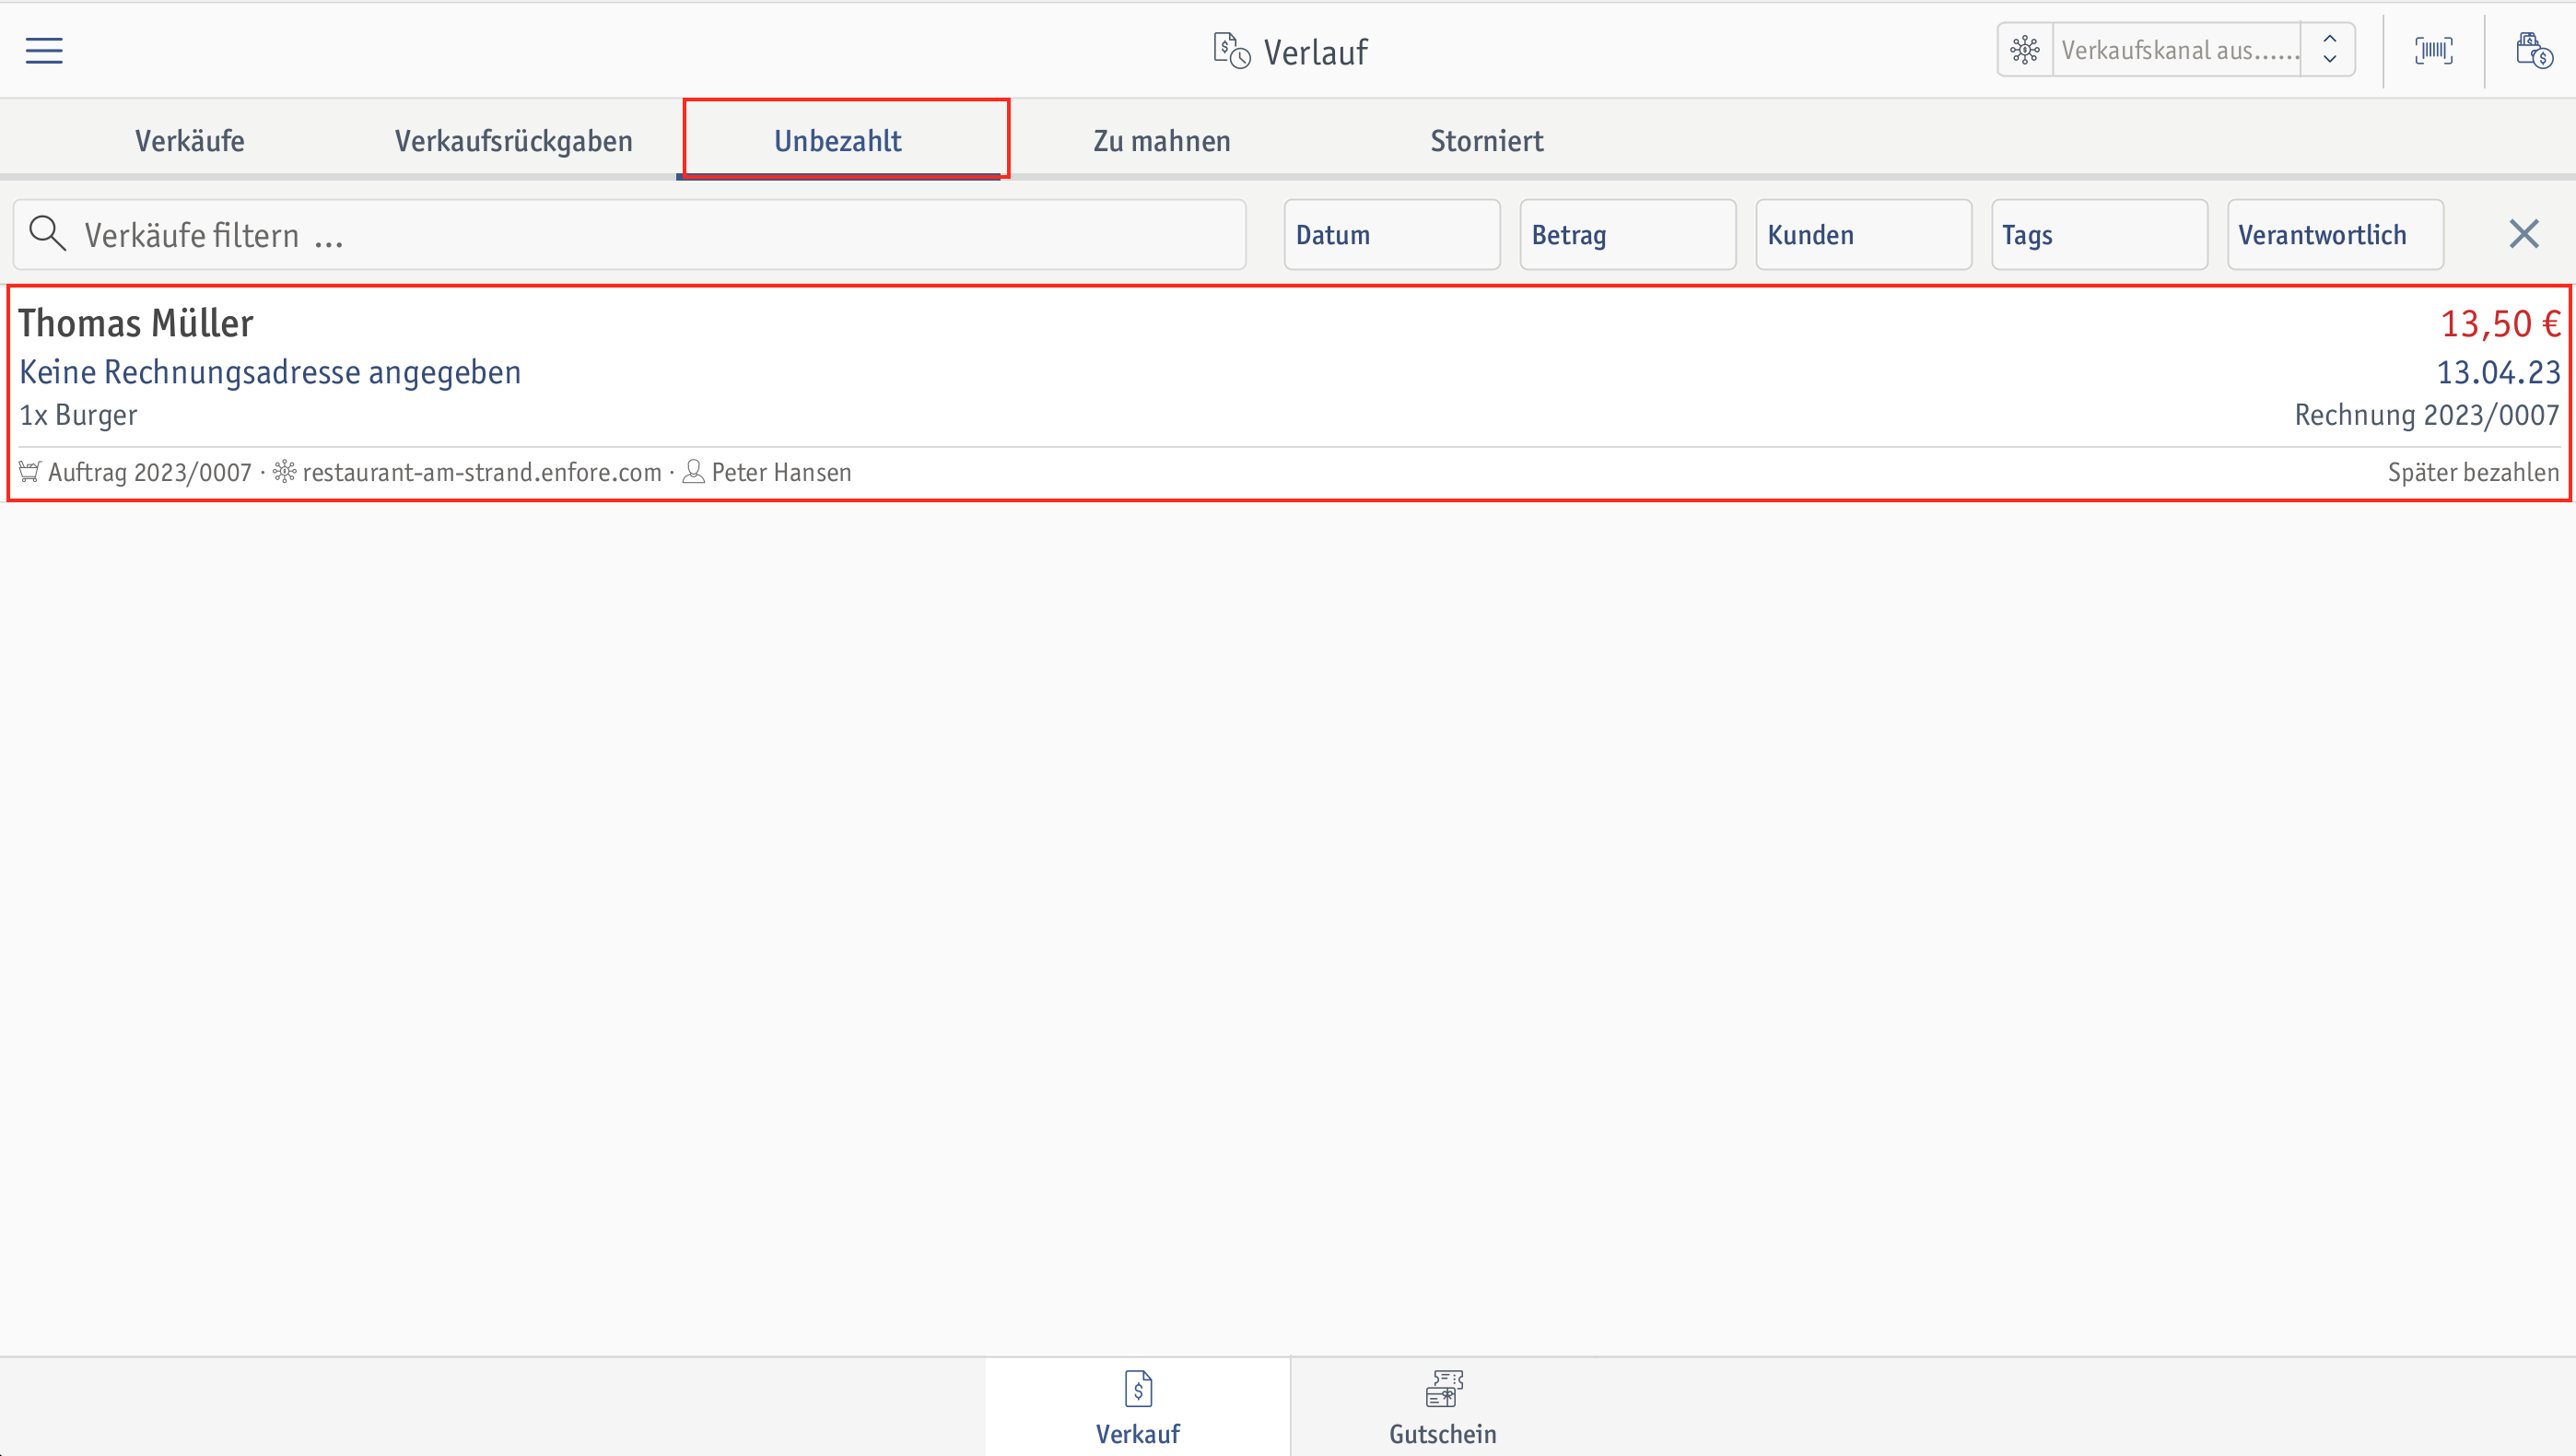Image resolution: width=2576 pixels, height=1456 pixels.
Task: Open the Verkaufskanal dropdown selector
Action: (2176, 50)
